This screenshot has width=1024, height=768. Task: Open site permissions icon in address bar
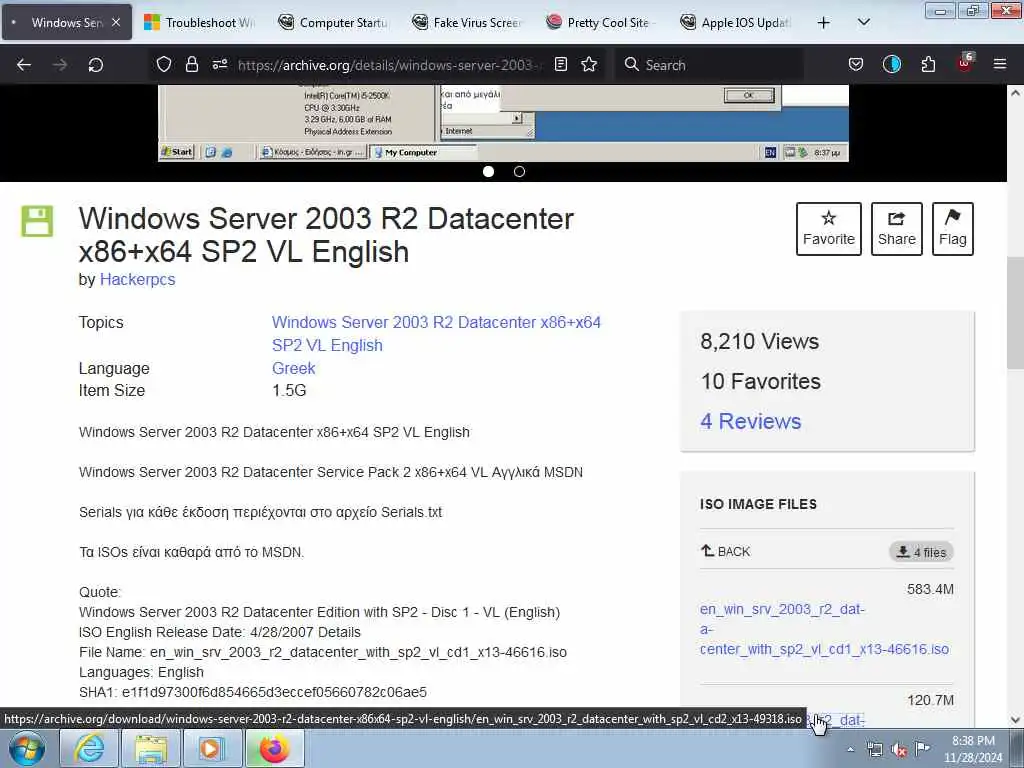tap(219, 64)
